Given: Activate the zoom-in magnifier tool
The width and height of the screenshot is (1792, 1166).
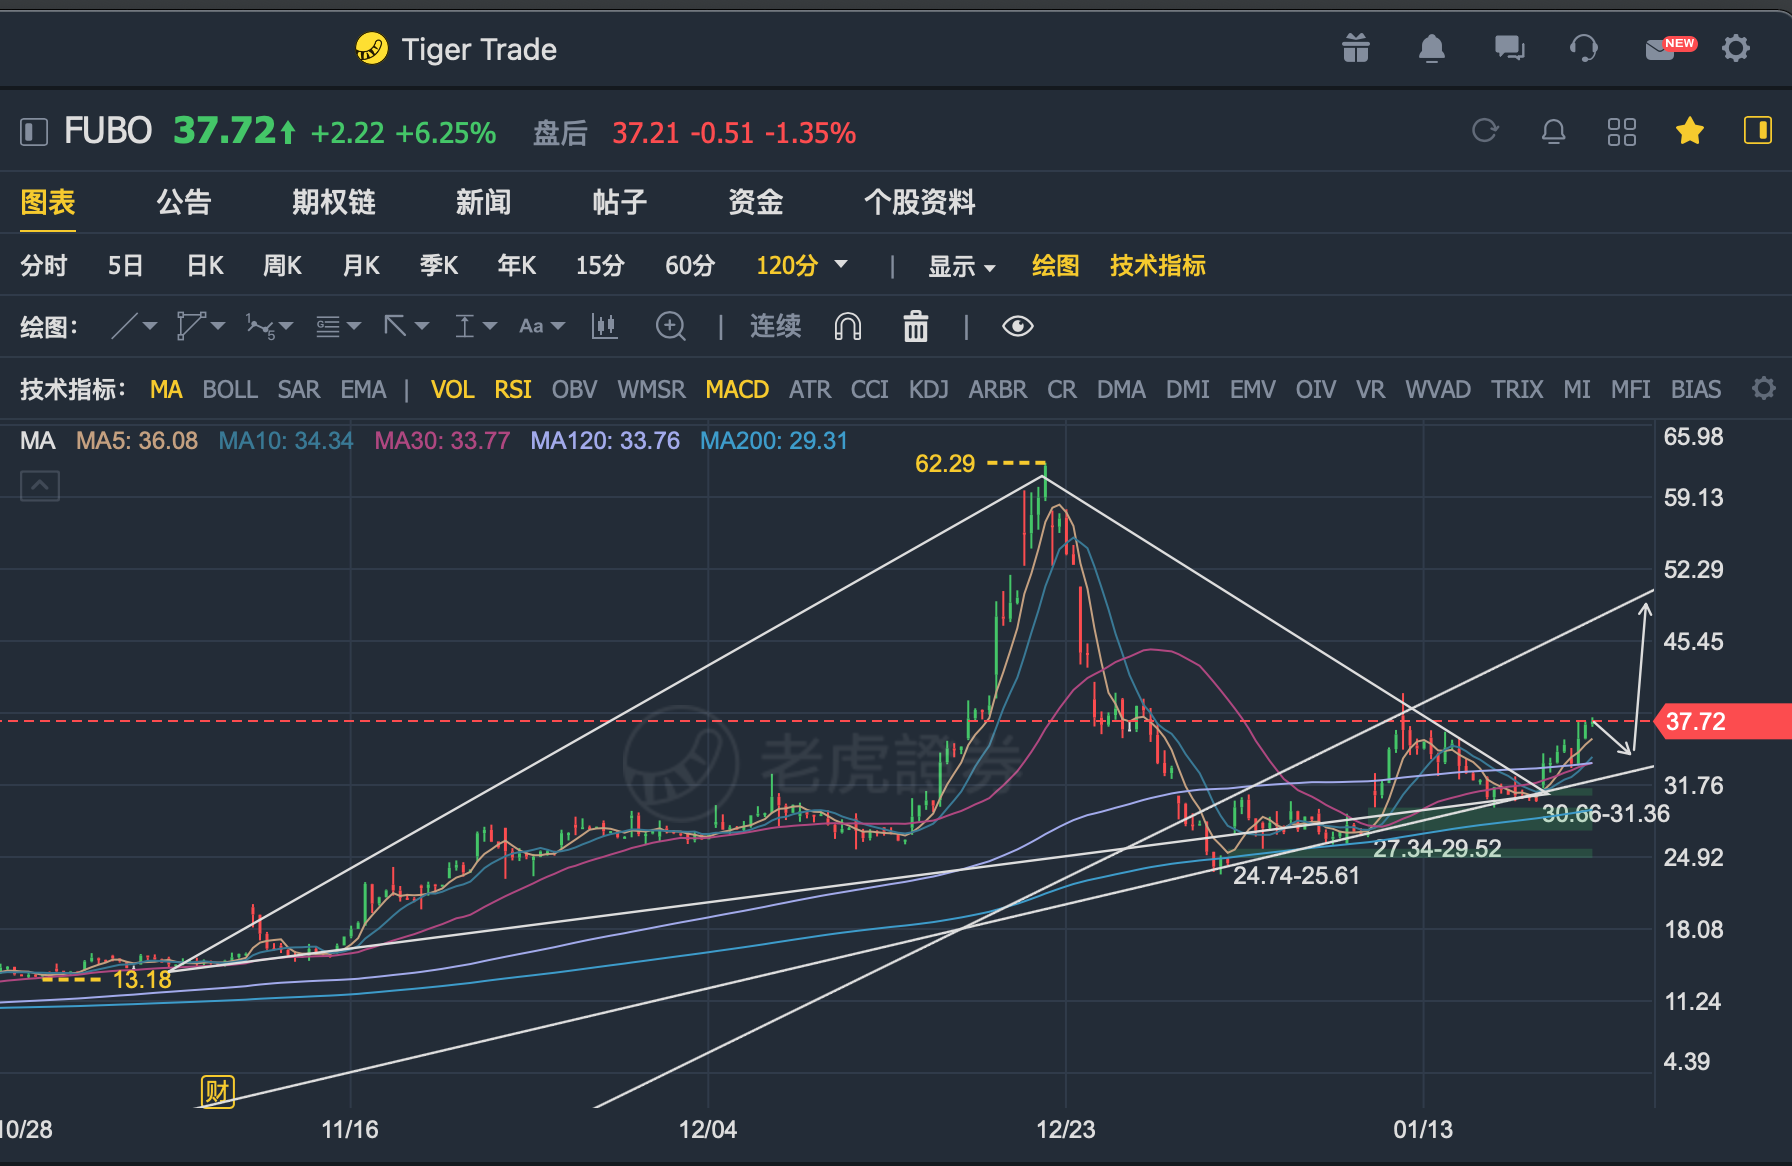Looking at the screenshot, I should click(671, 326).
